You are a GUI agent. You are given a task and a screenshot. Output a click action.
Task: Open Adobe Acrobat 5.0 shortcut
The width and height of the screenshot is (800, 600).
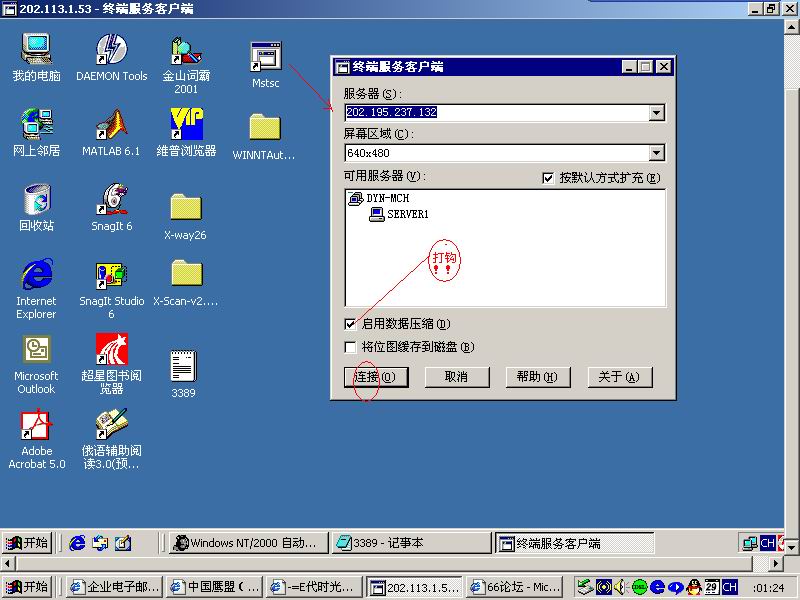37,426
